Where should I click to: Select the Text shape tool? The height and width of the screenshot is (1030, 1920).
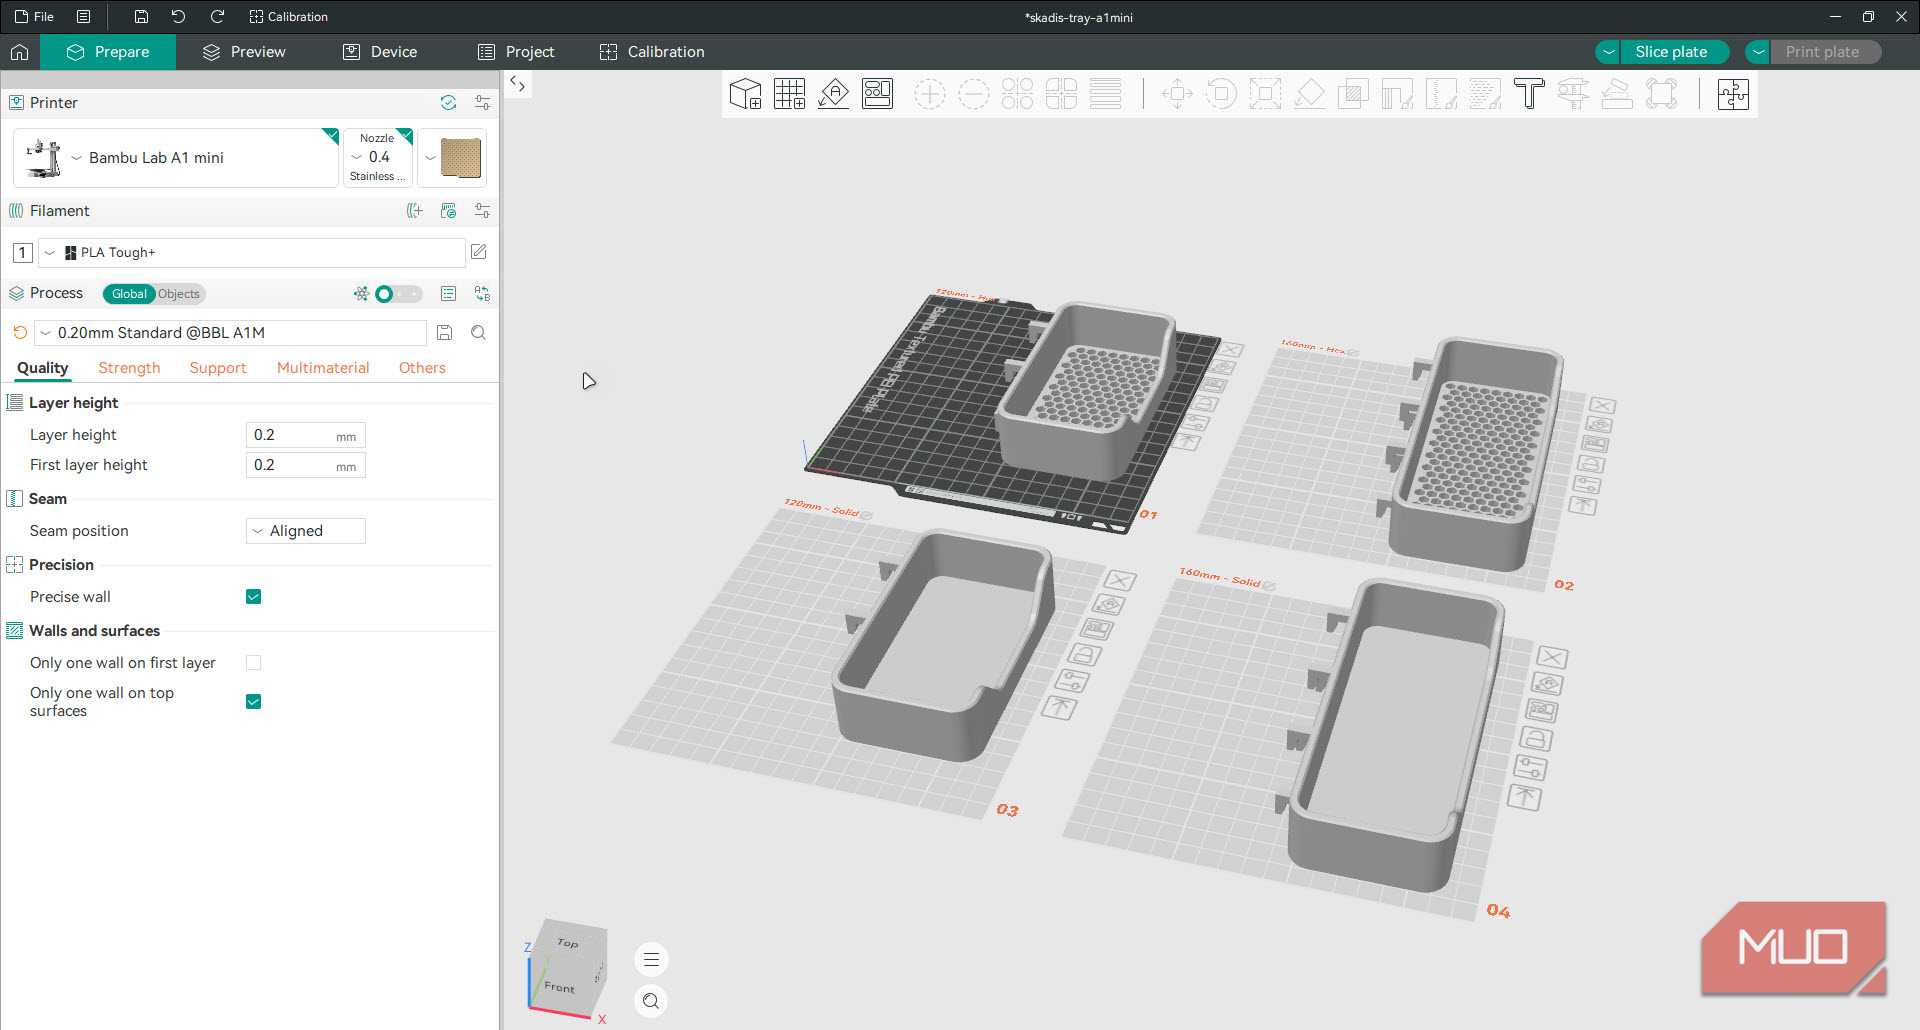pyautogui.click(x=1529, y=94)
